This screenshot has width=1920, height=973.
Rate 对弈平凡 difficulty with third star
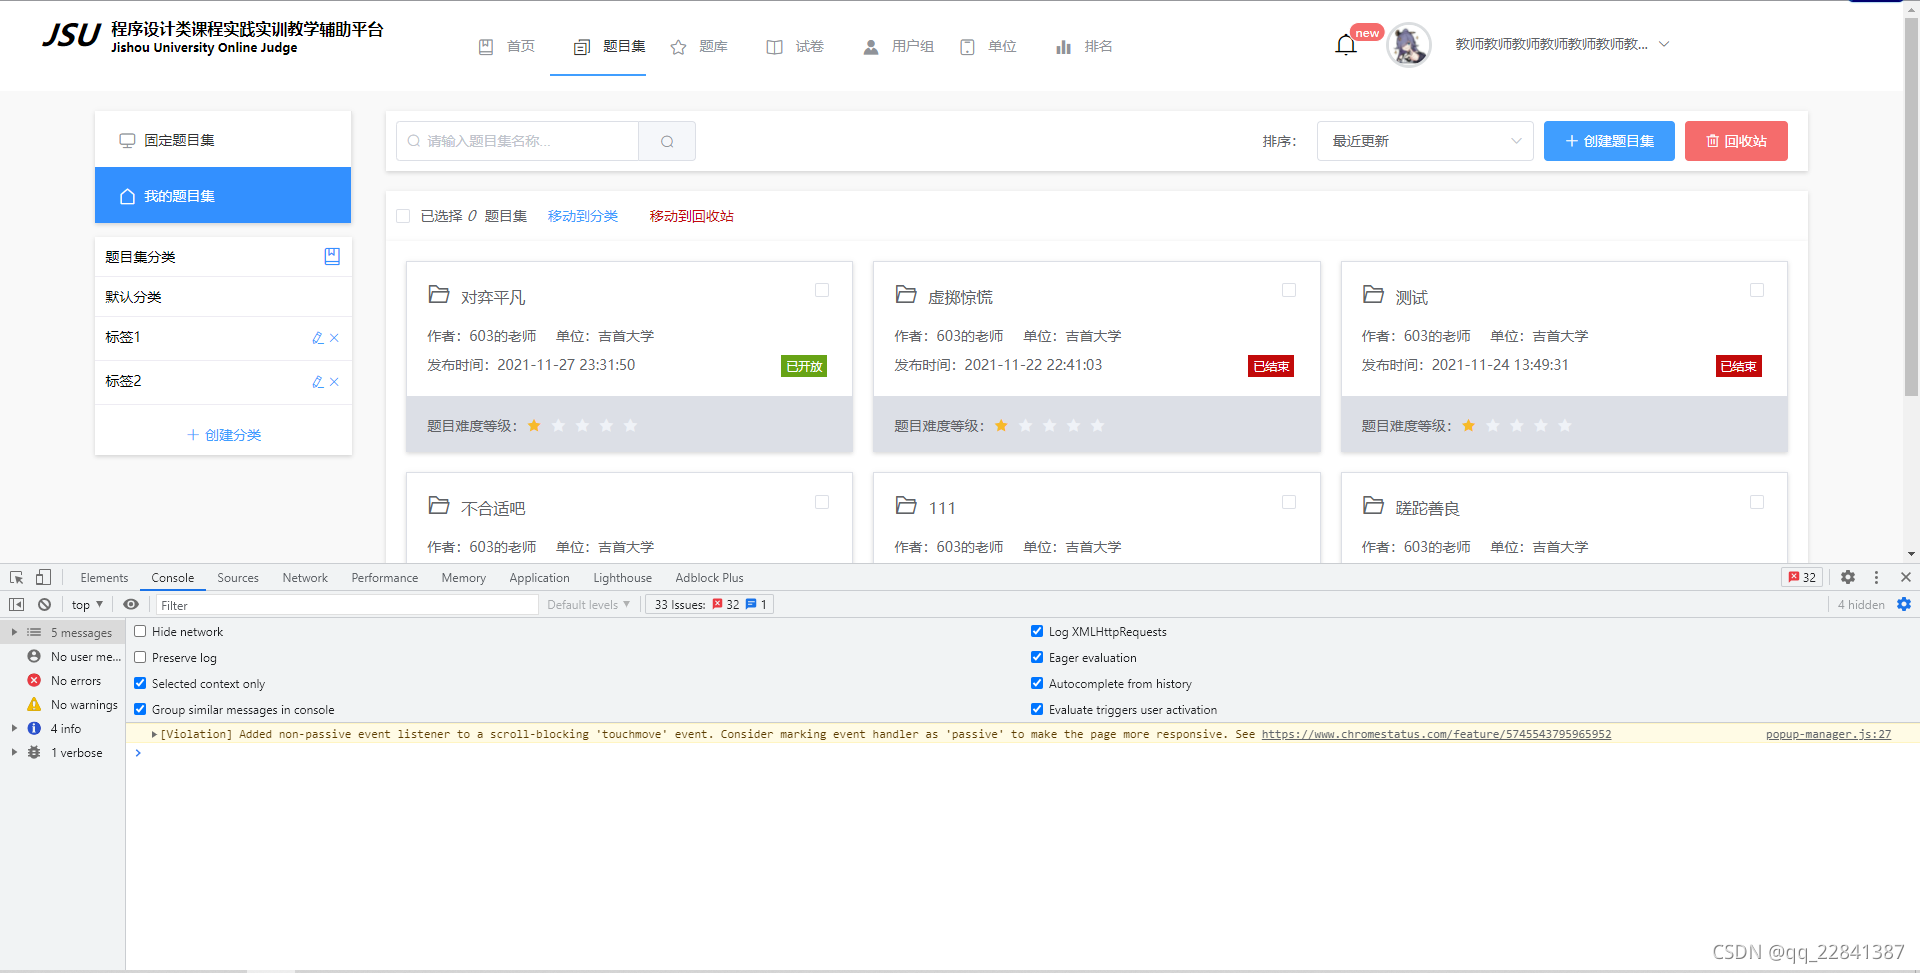pos(582,425)
